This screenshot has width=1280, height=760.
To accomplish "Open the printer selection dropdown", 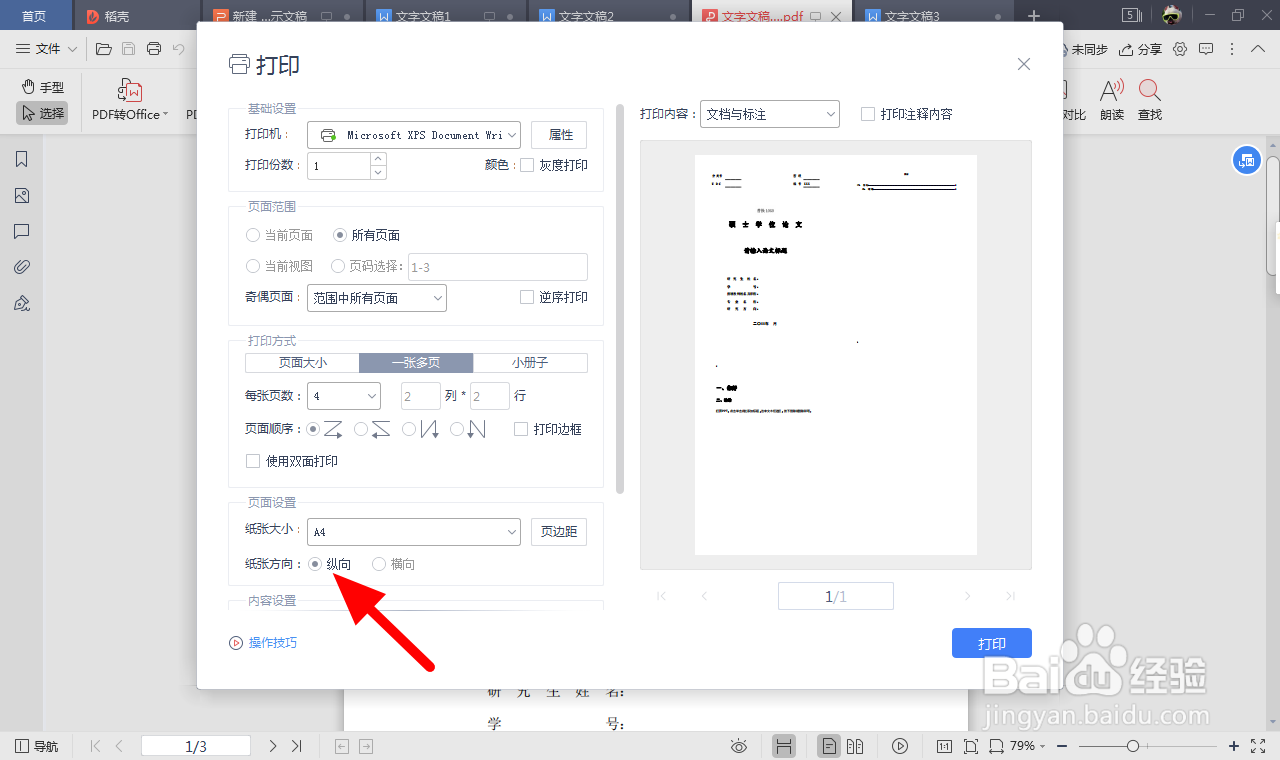I will [x=413, y=134].
